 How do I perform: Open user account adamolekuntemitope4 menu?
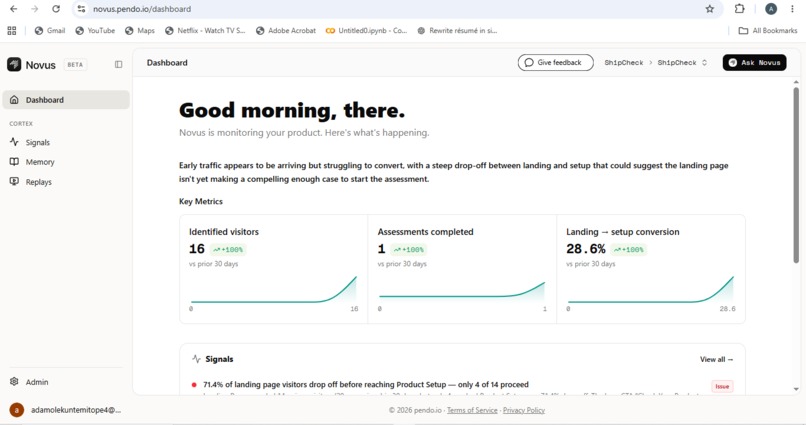[x=66, y=410]
